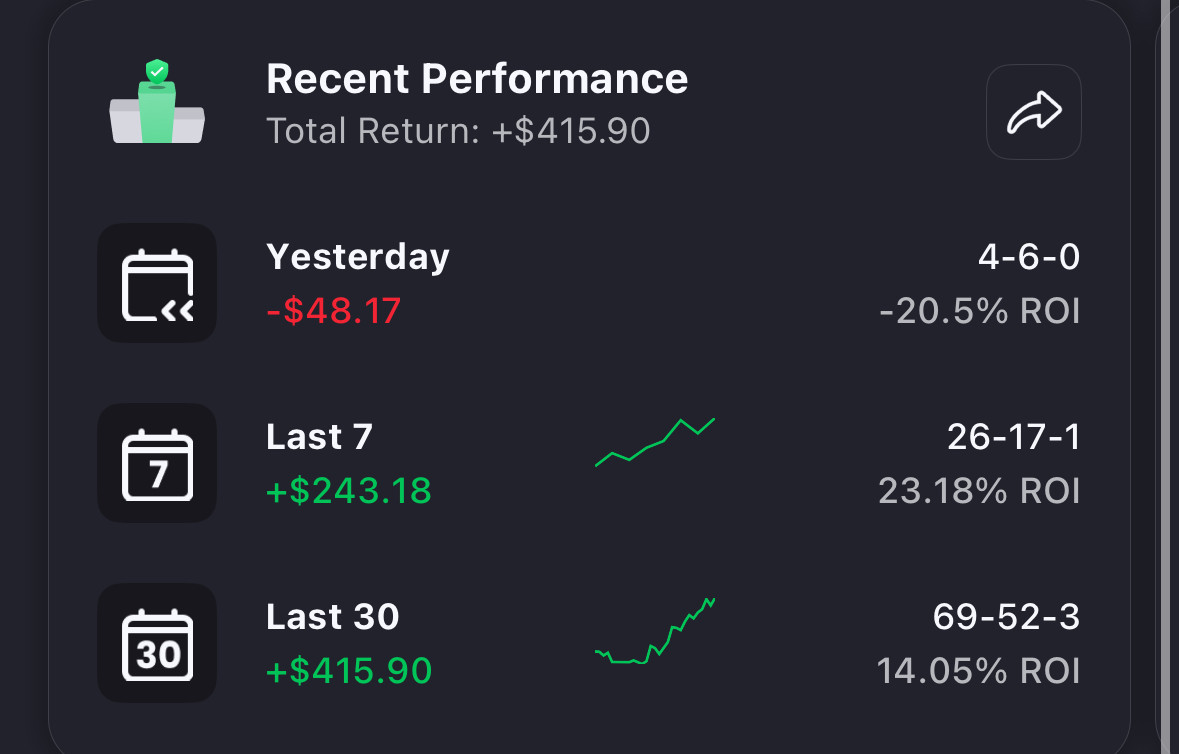Screen dimensions: 1179x754
Task: Click the 23.18% ROI value
Action: (979, 491)
